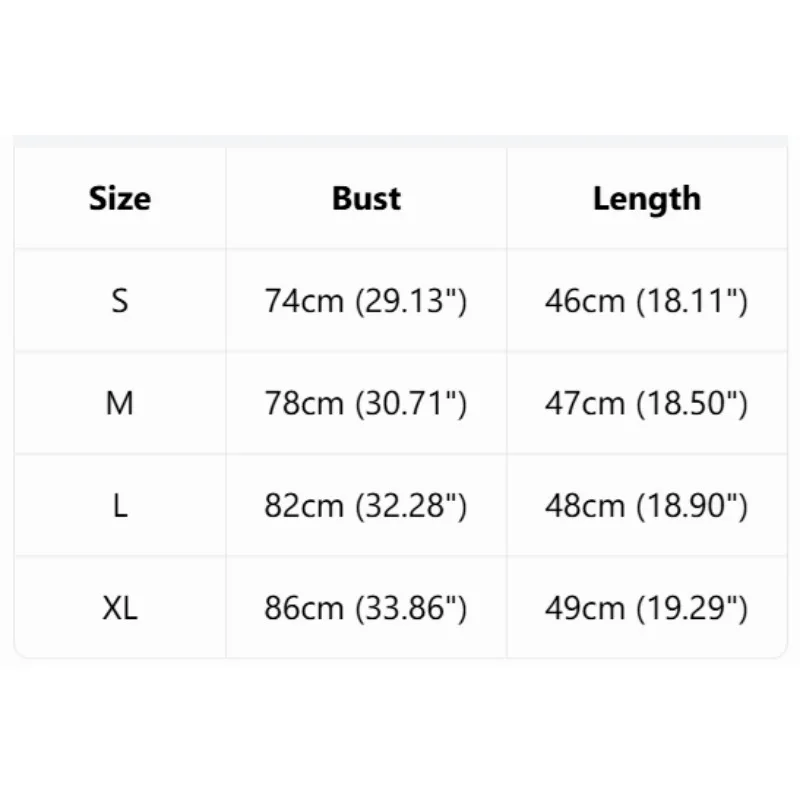800x800 pixels.
Task: Select the S size cell
Action: pos(120,301)
